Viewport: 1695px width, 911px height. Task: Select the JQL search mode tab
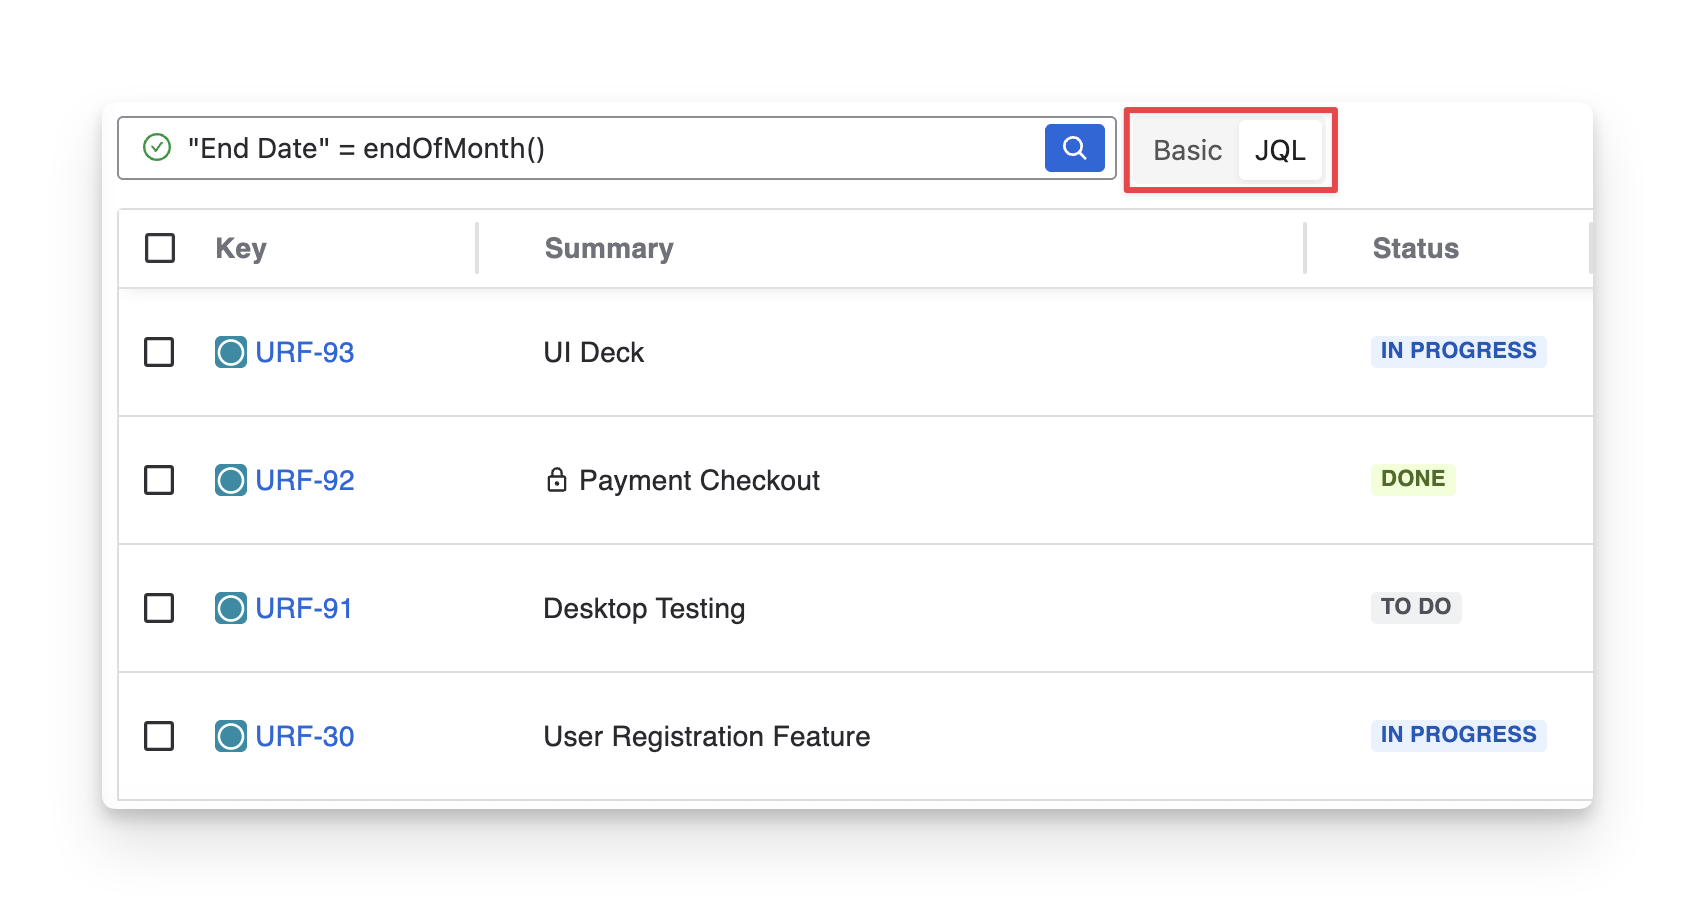pyautogui.click(x=1280, y=150)
